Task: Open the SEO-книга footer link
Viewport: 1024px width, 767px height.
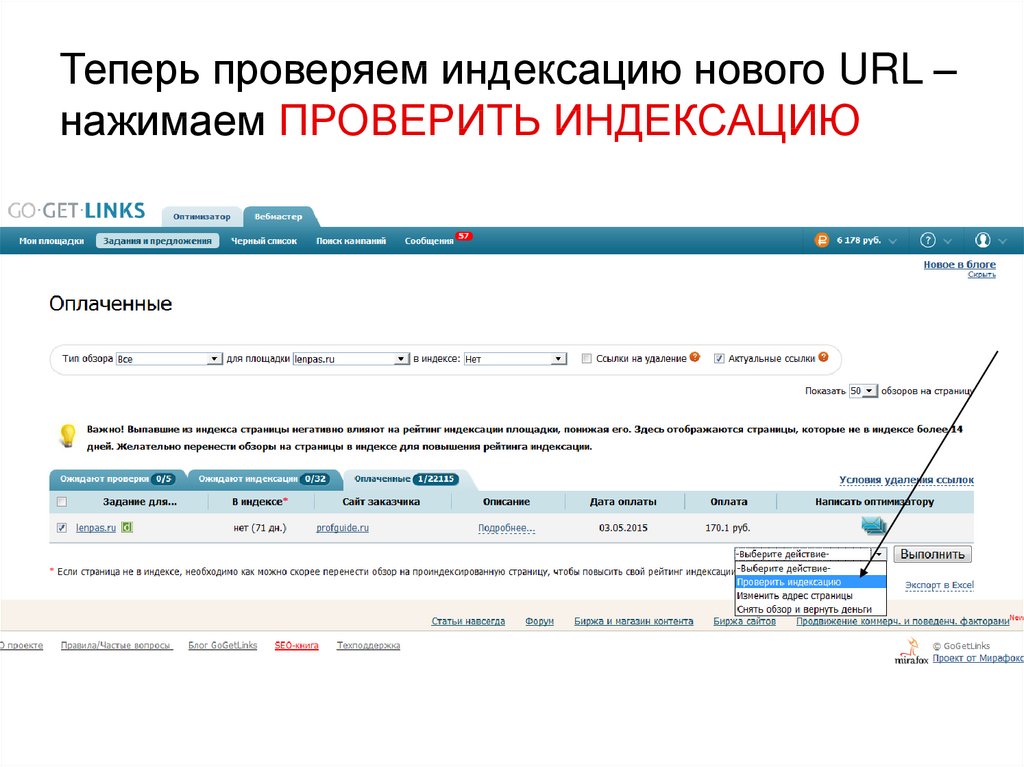Action: (296, 645)
